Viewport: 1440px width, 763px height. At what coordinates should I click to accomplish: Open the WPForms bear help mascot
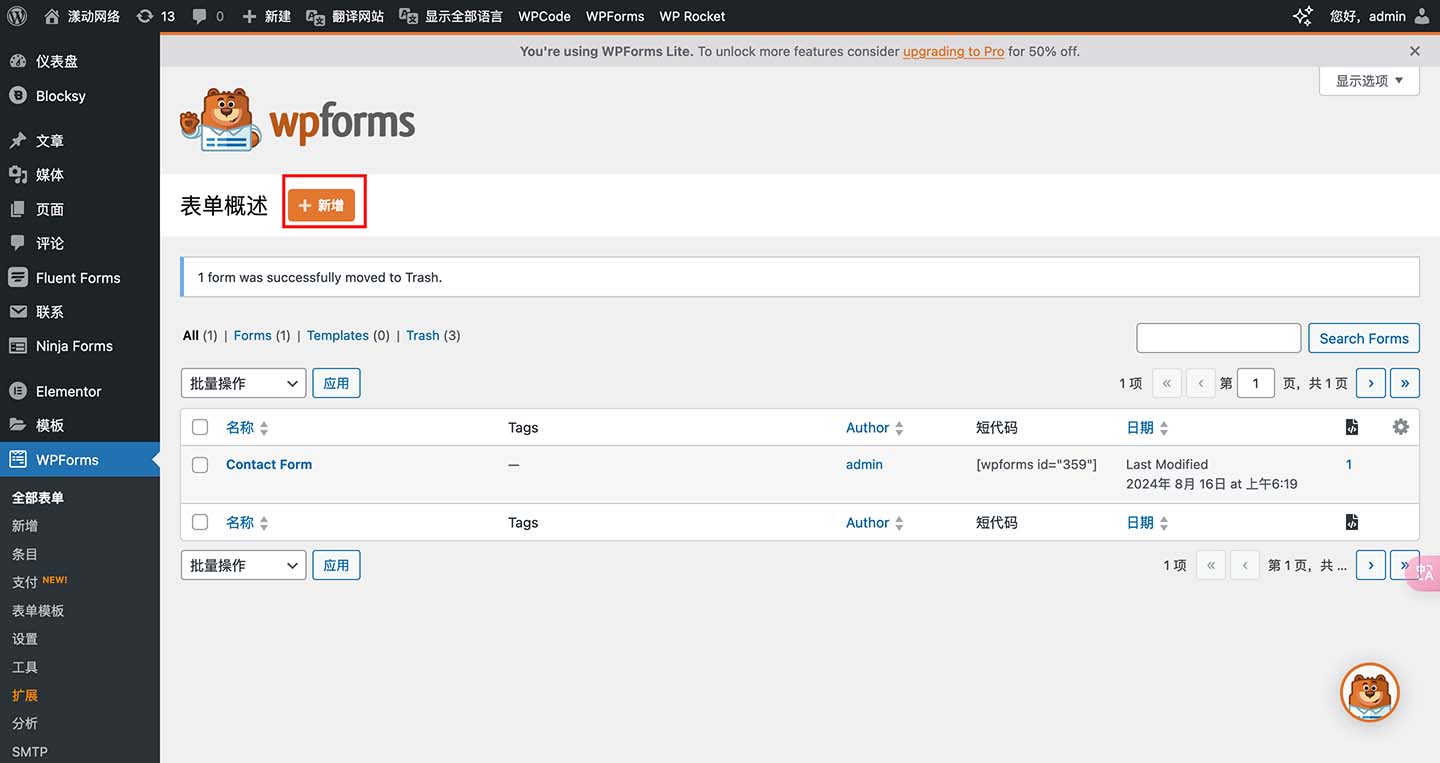(x=1369, y=692)
